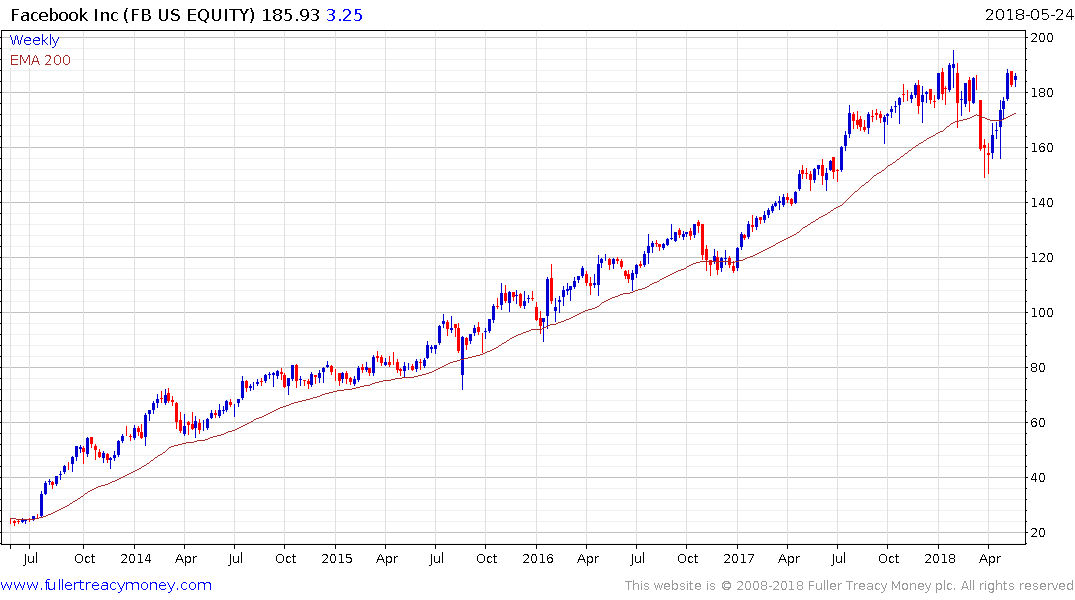
Task: Click the 2016 year axis label
Action: (x=538, y=558)
